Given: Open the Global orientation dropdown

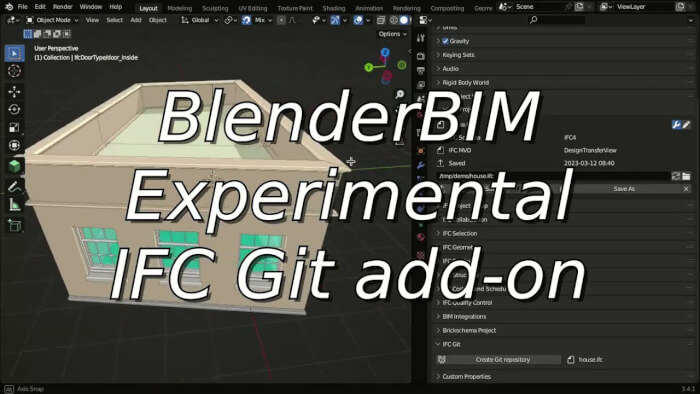Looking at the screenshot, I should 200,20.
